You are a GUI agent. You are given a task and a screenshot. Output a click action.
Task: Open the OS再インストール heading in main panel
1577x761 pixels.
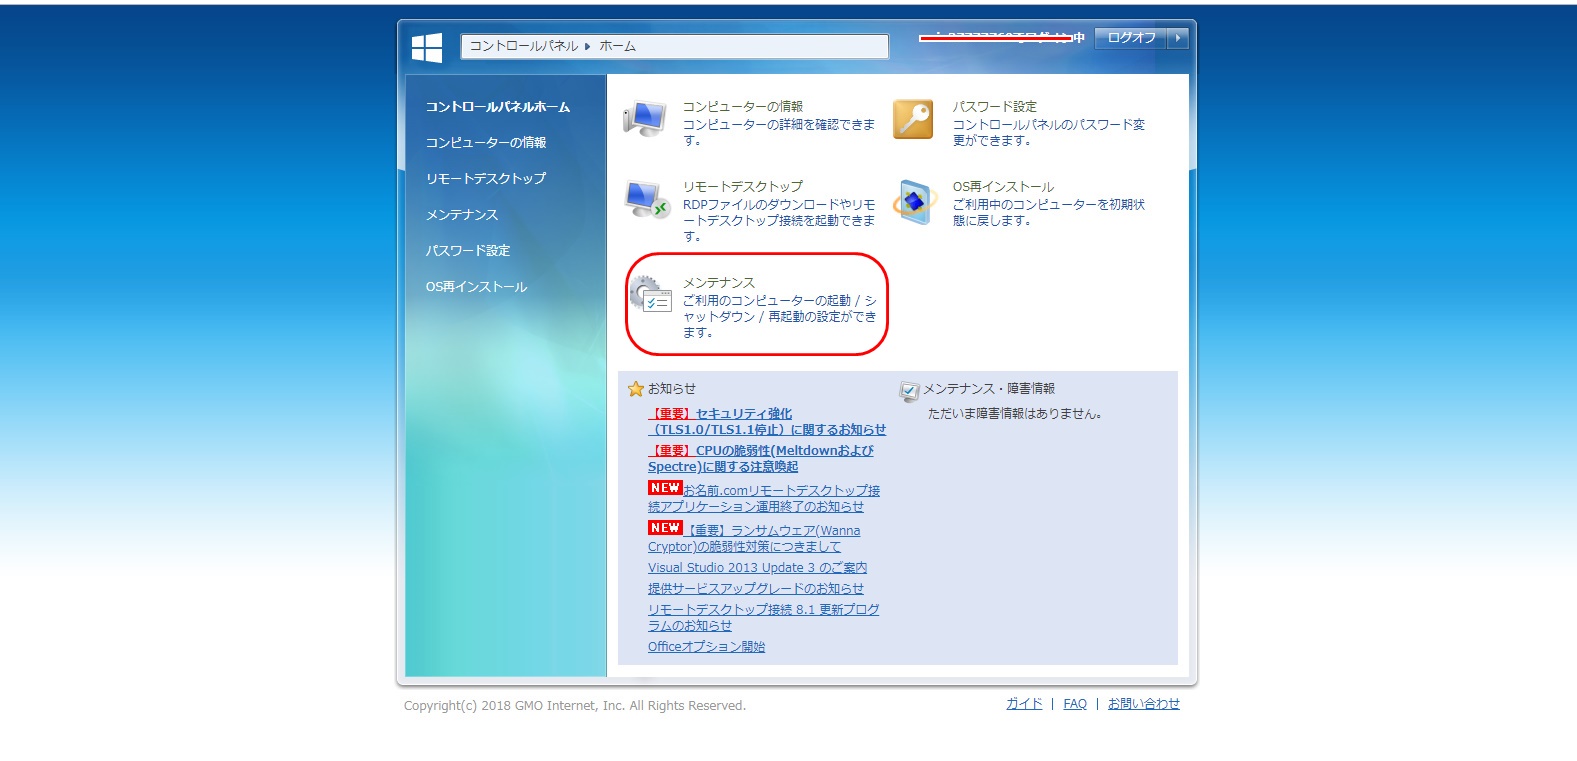coord(1003,186)
